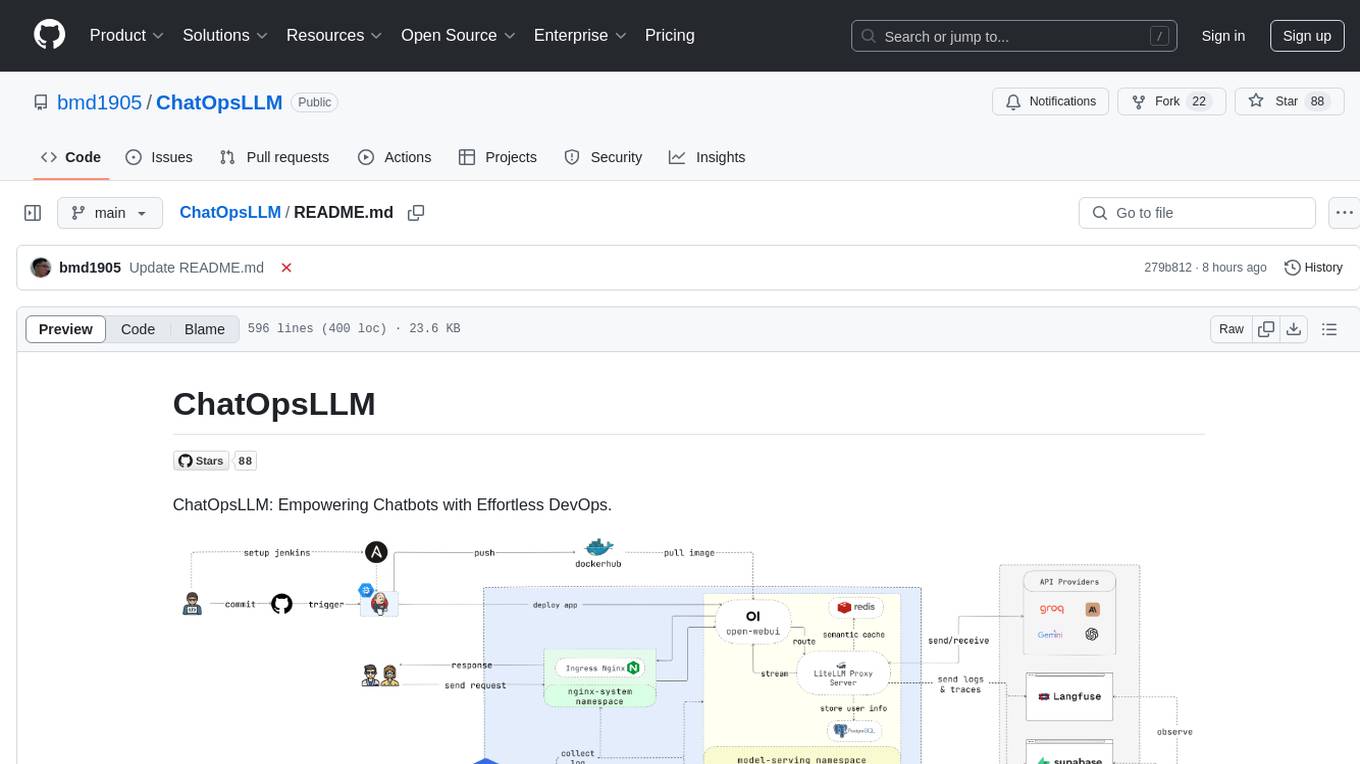Image resolution: width=1360 pixels, height=764 pixels.
Task: Focus the Go to file field
Action: (1197, 213)
